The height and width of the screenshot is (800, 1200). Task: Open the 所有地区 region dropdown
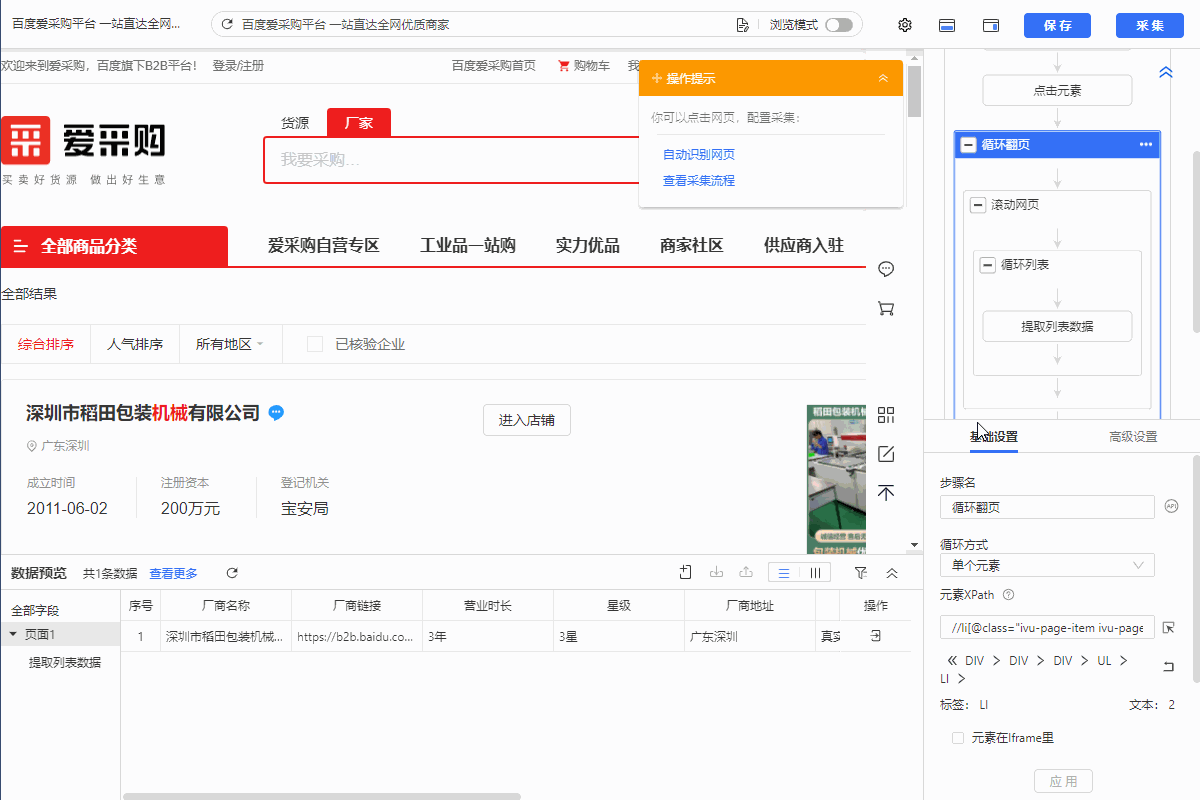coord(229,344)
